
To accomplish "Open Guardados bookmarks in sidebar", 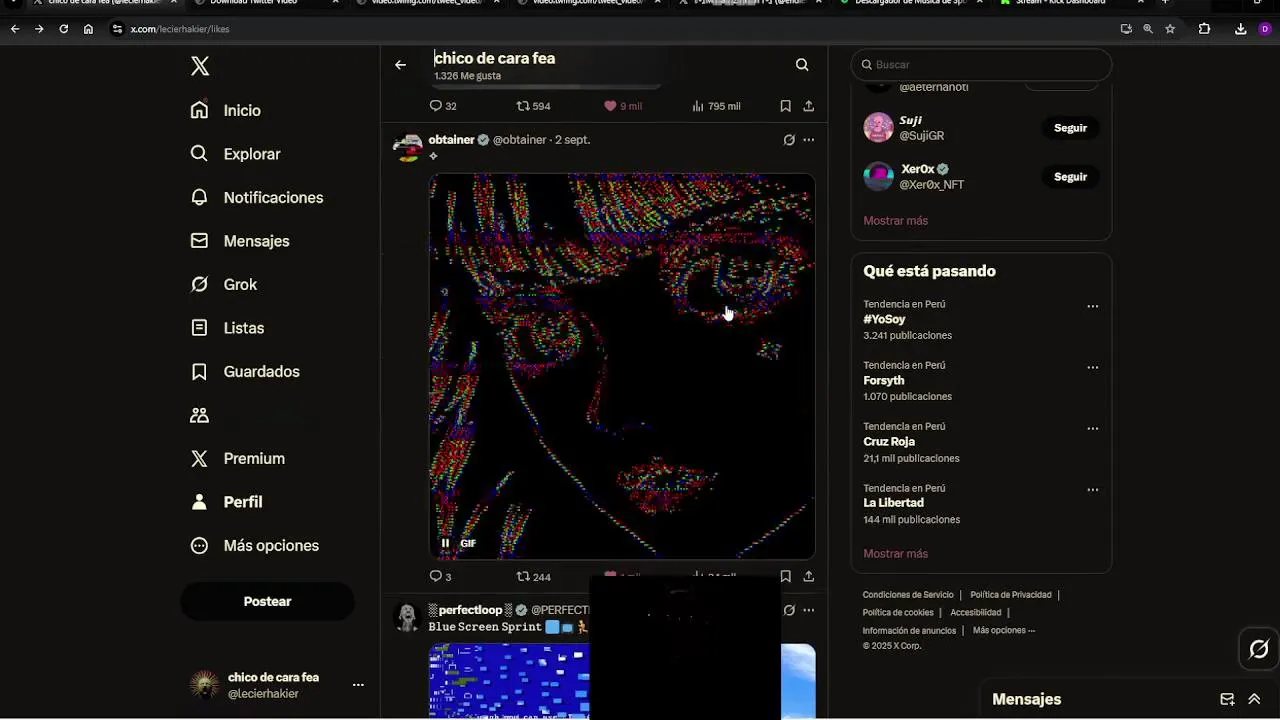I will (x=245, y=371).
